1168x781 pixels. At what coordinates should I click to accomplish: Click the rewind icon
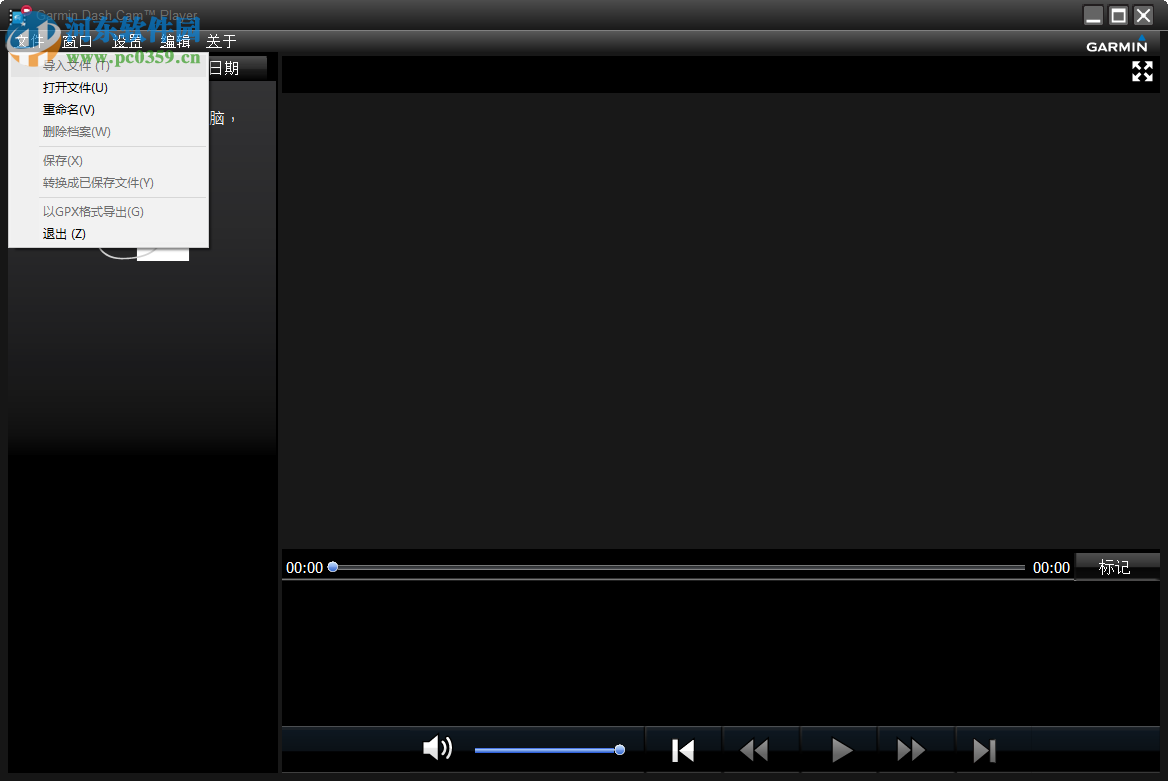coord(756,749)
